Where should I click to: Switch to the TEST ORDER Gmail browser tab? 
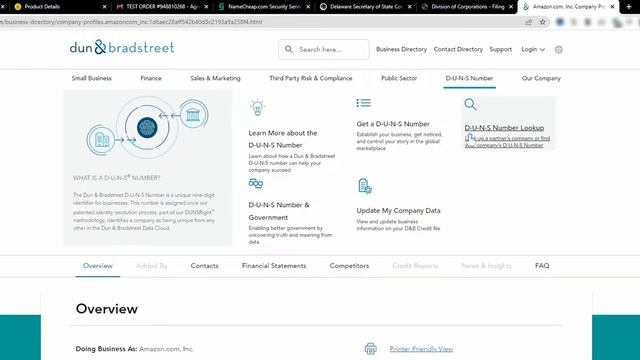point(162,7)
